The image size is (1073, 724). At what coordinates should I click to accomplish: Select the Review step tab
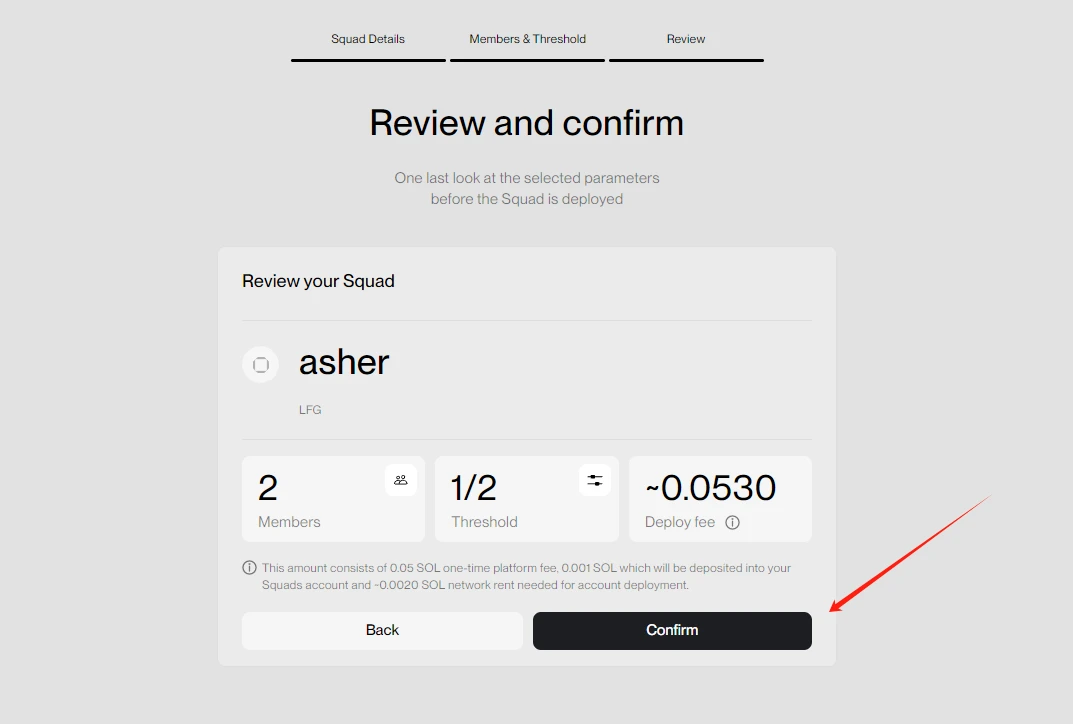point(686,39)
